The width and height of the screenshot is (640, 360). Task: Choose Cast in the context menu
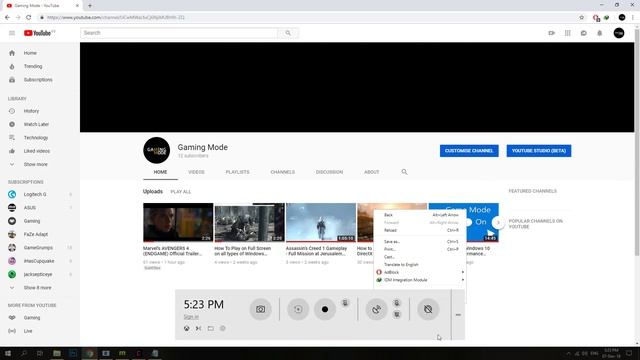coord(420,257)
